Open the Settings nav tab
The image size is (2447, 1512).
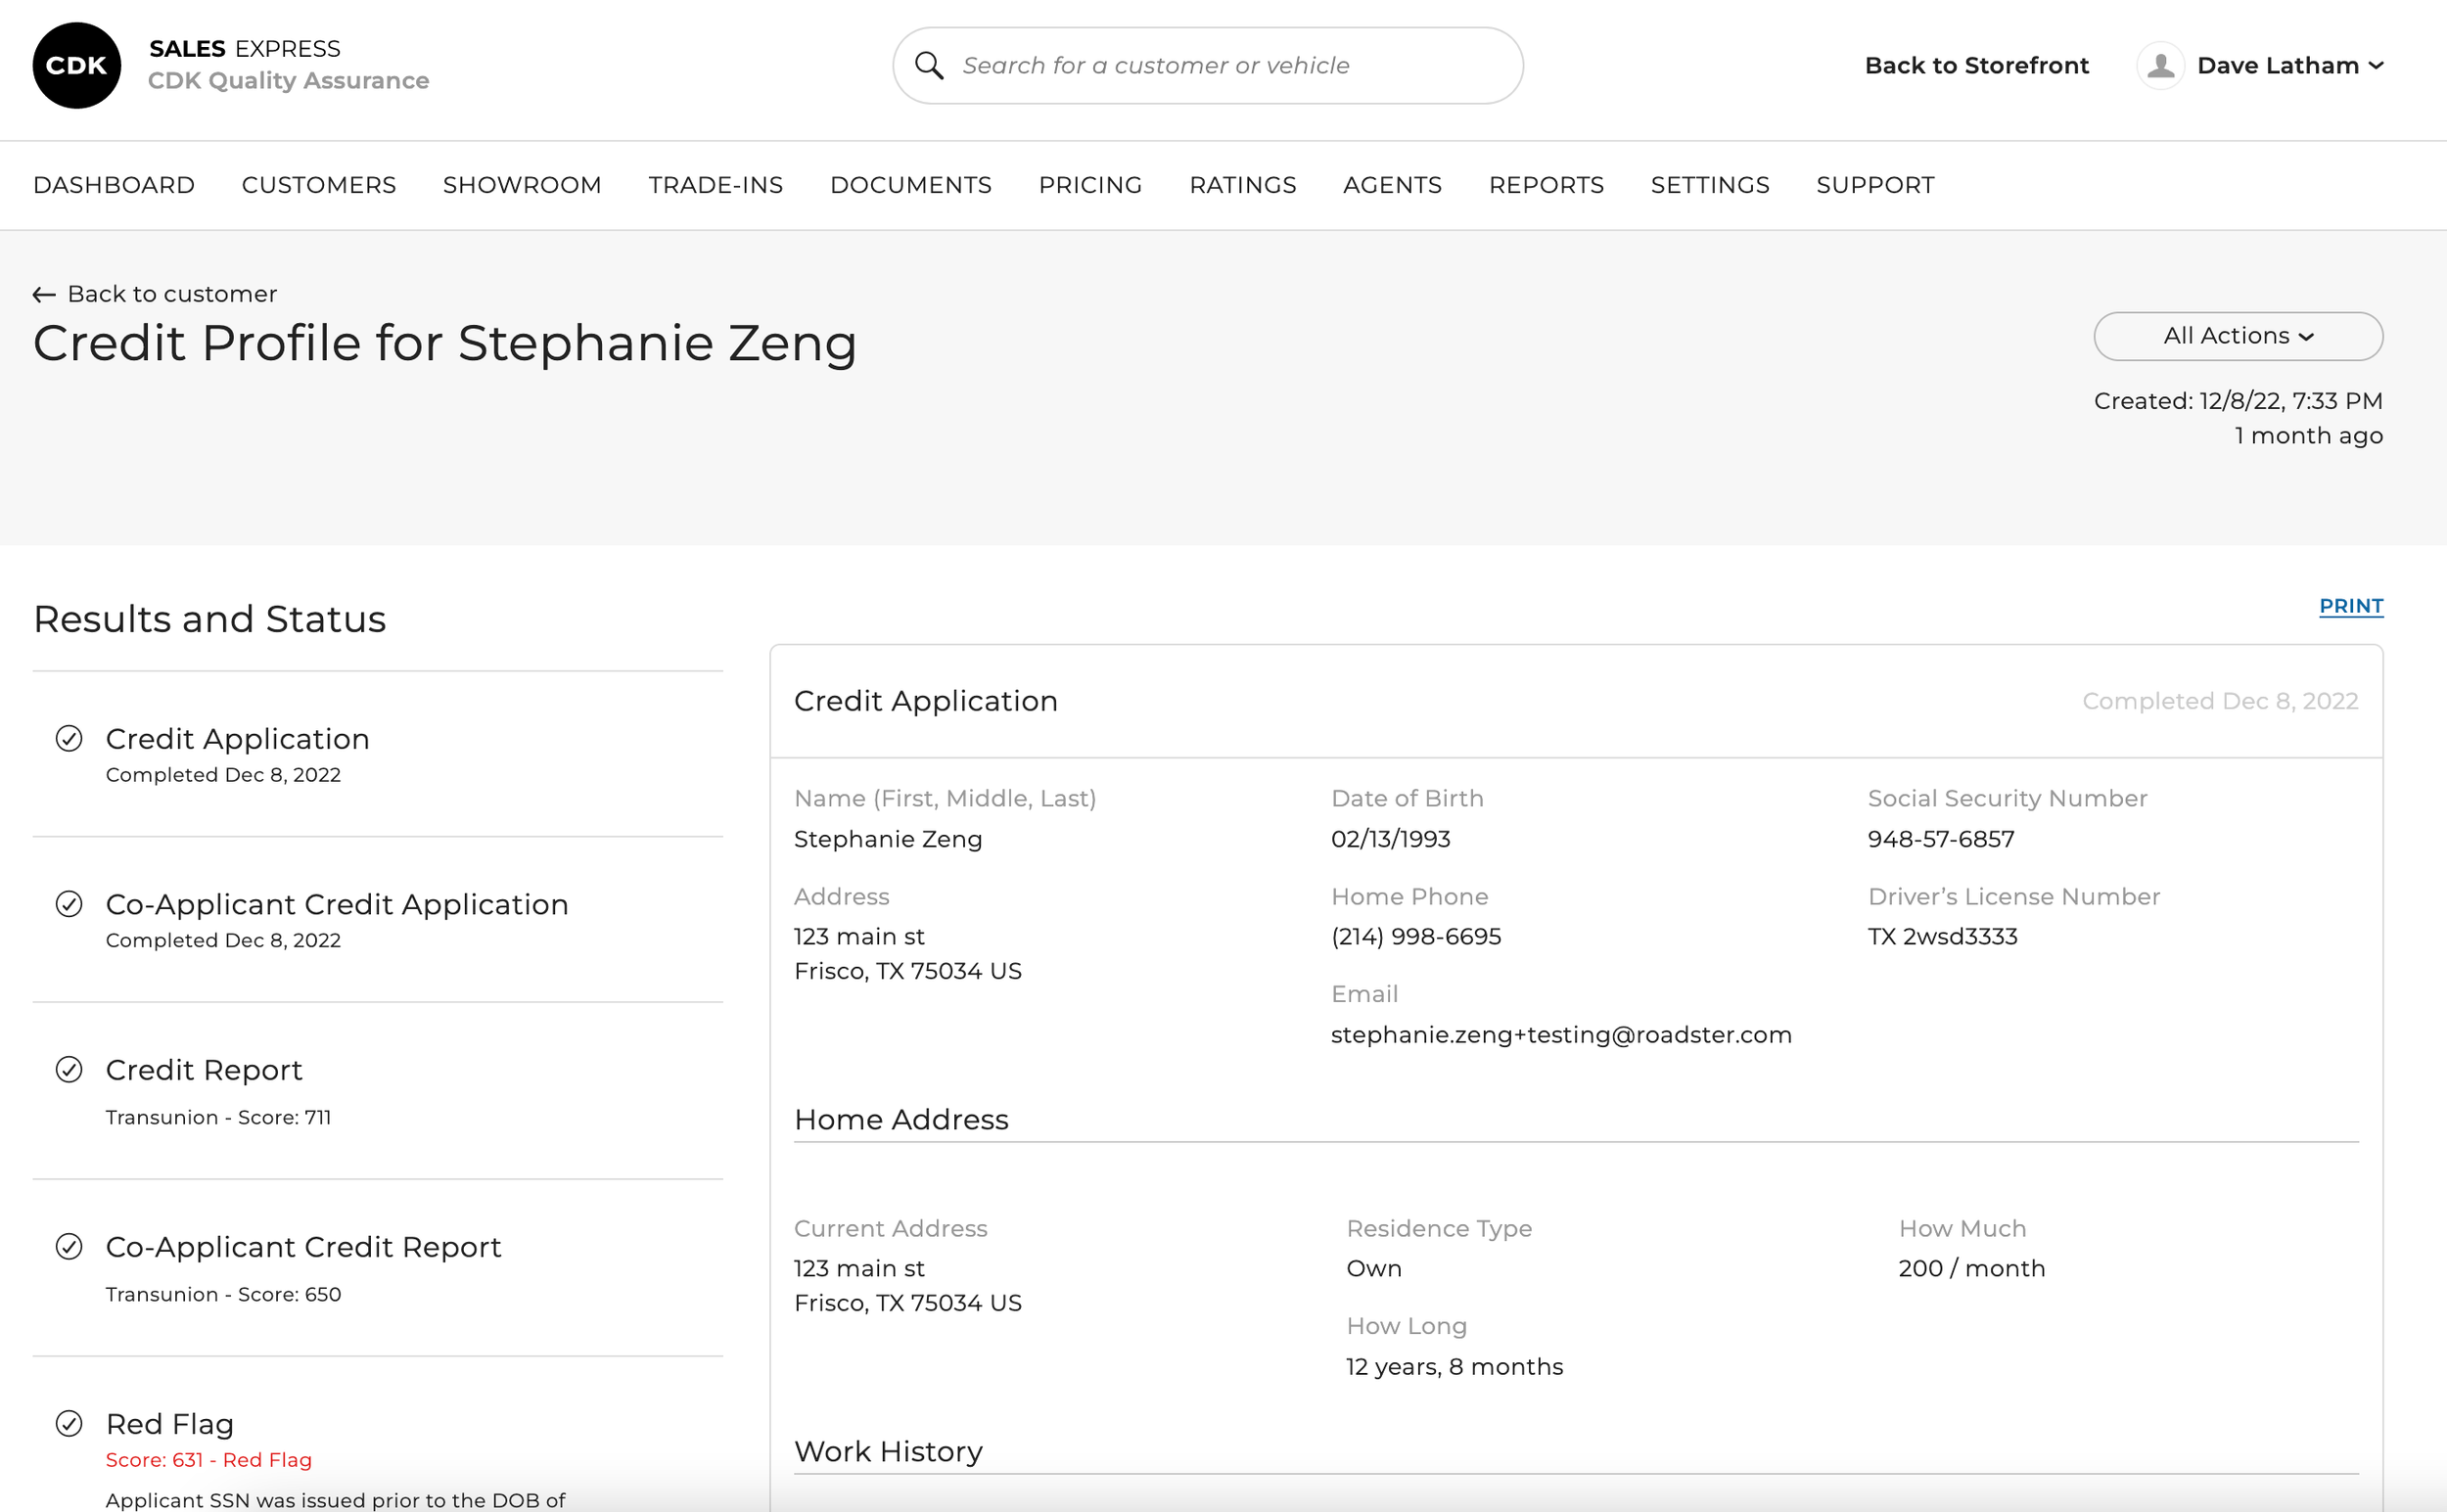pyautogui.click(x=1709, y=185)
